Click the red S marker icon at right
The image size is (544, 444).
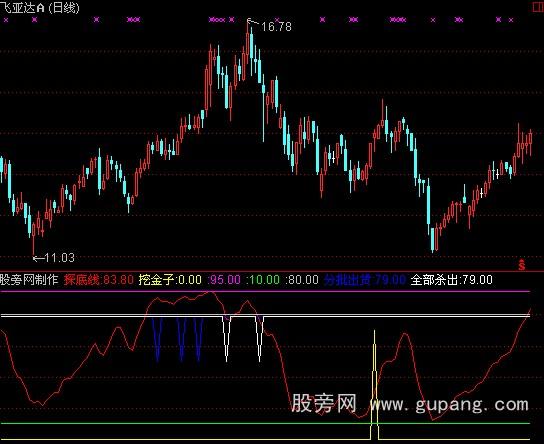(521, 265)
